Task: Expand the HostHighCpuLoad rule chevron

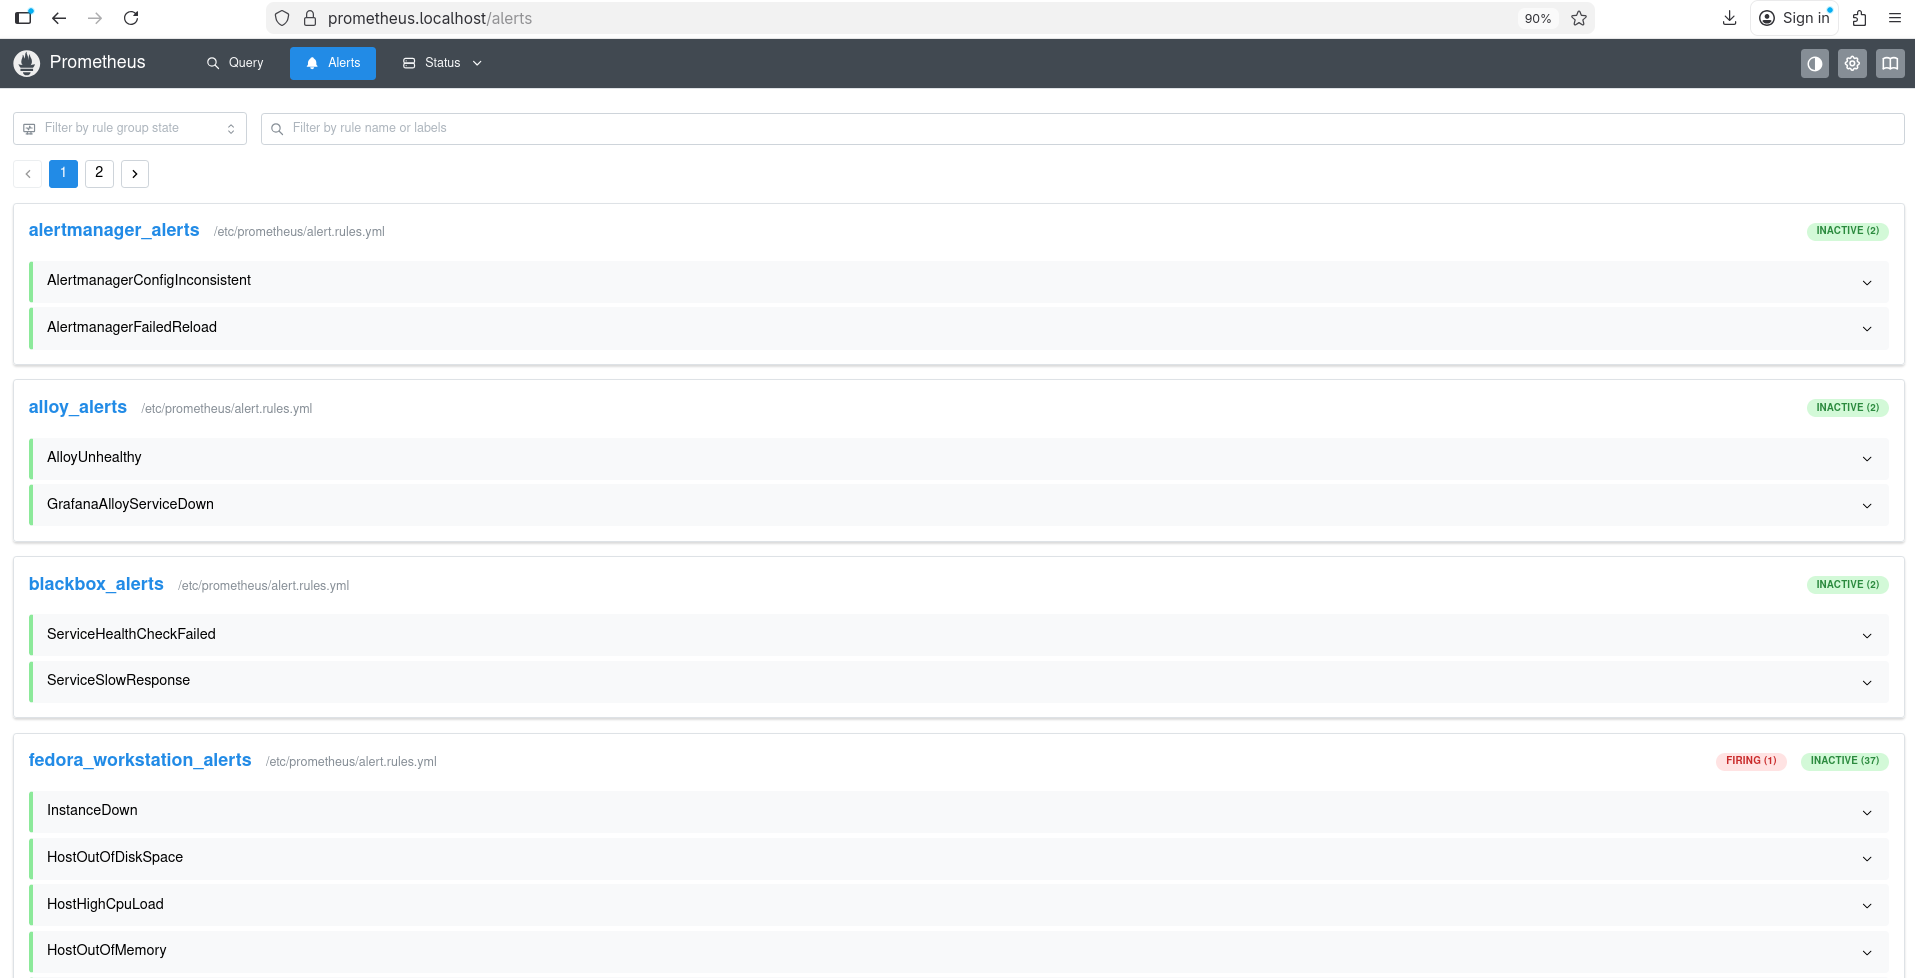Action: (x=1867, y=906)
